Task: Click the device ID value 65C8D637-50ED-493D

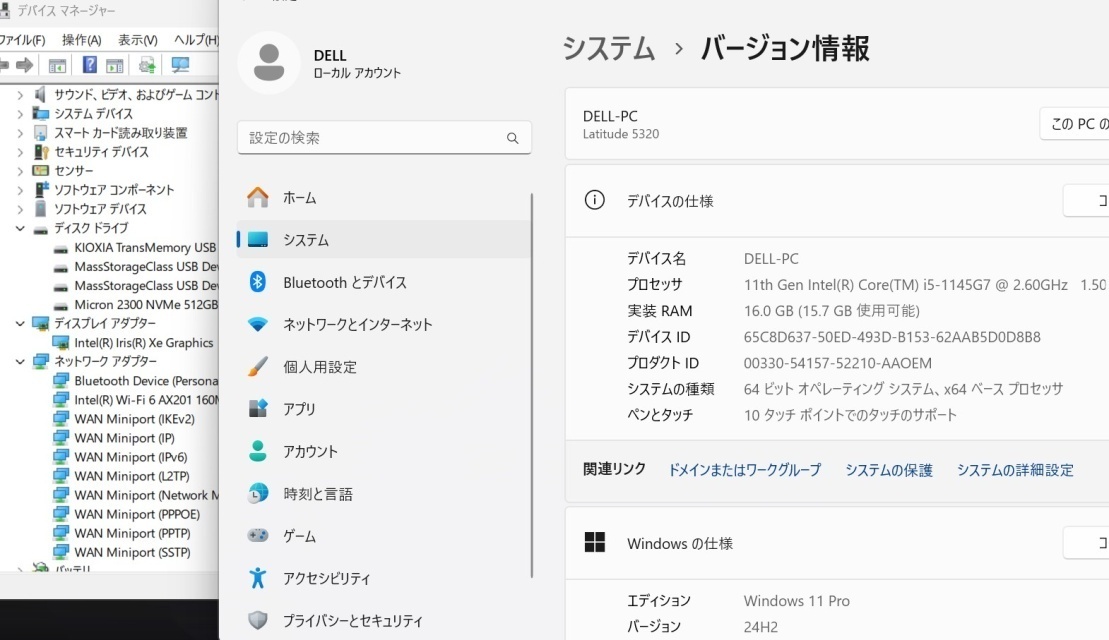Action: (x=892, y=337)
